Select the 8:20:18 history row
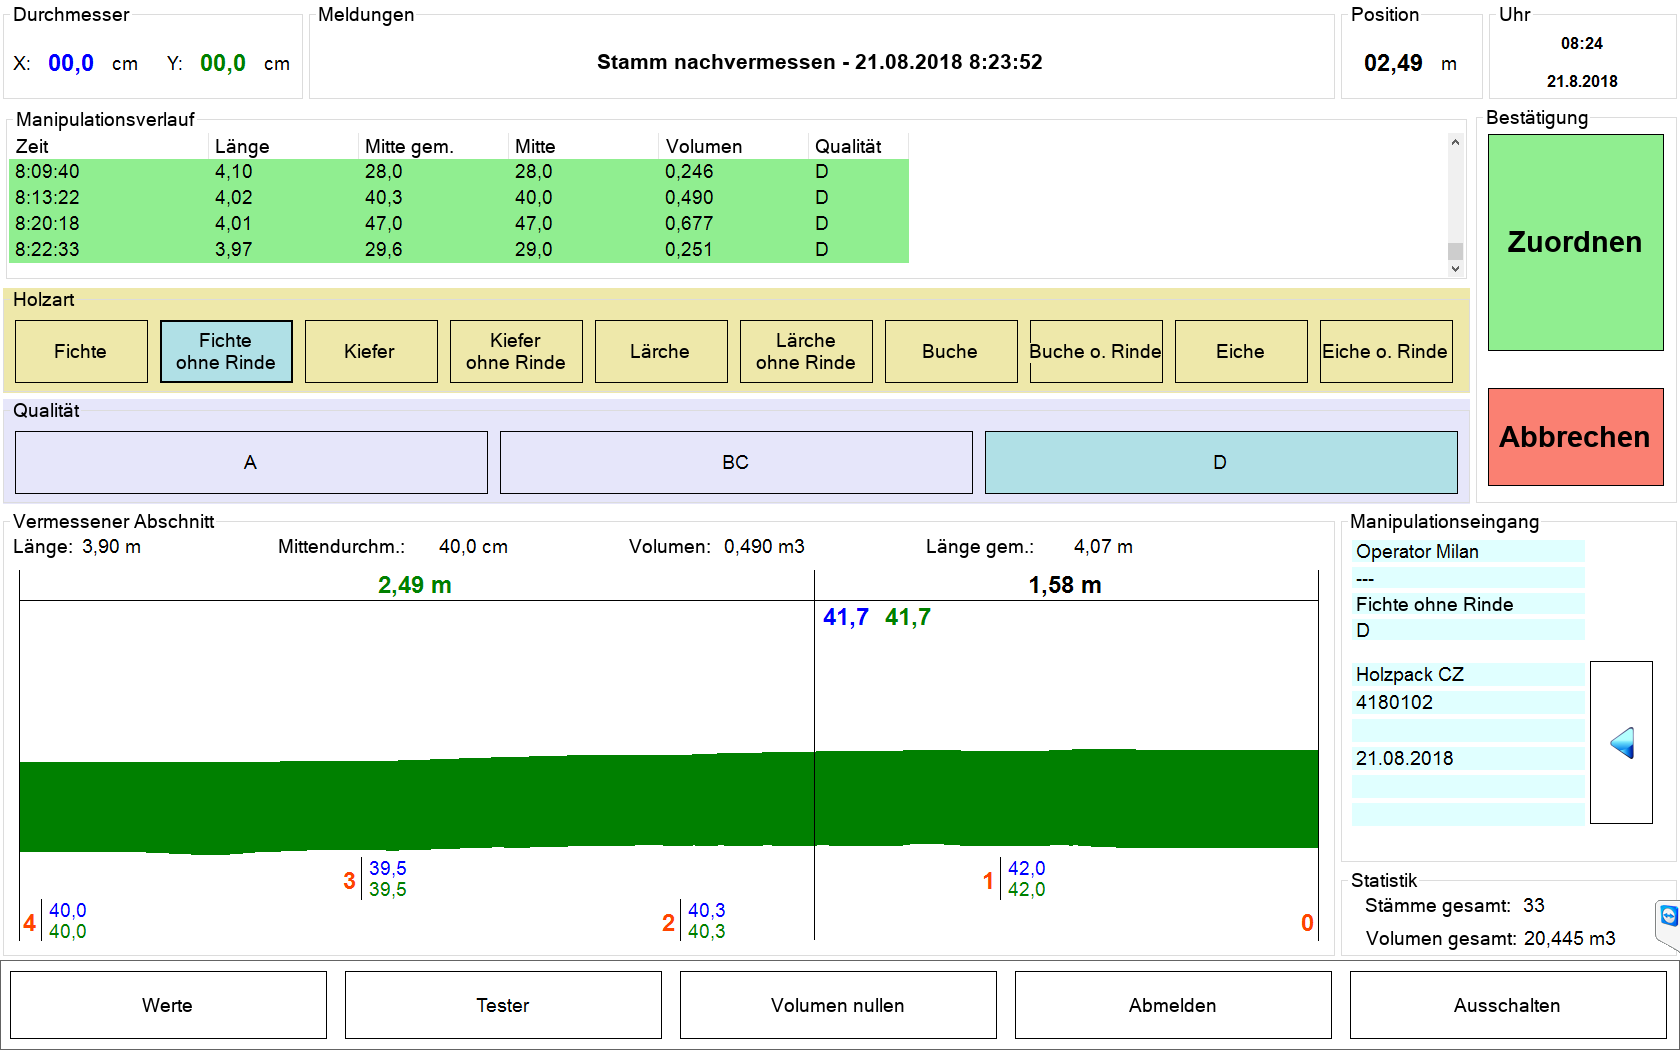1680x1050 pixels. pyautogui.click(x=459, y=224)
